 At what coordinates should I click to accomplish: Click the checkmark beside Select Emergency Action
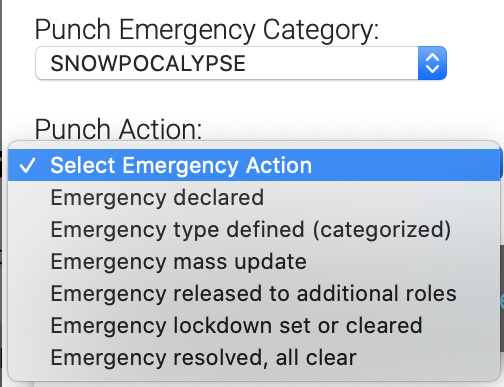[27, 165]
